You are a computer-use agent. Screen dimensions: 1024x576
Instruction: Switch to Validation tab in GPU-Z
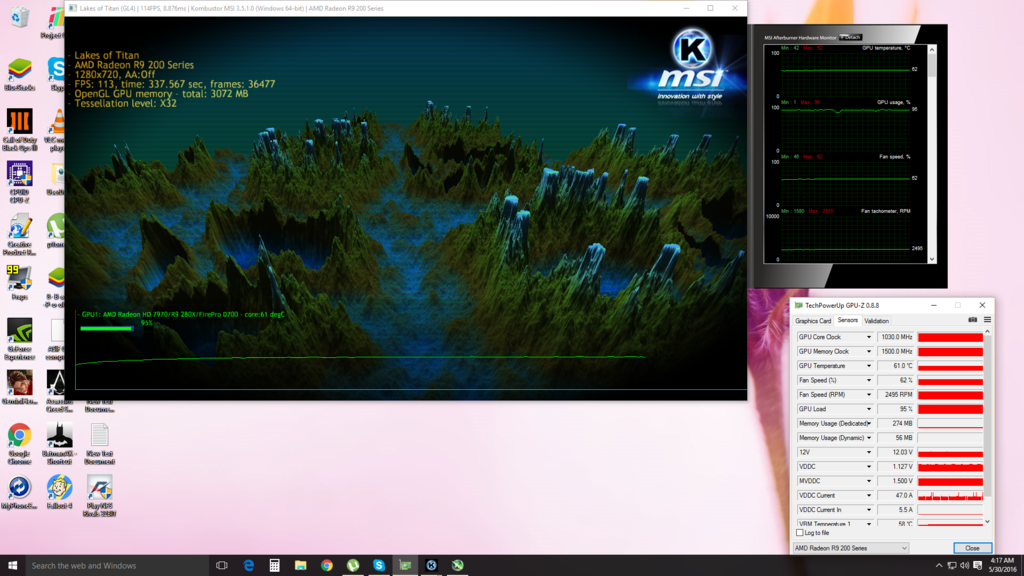[x=876, y=321]
